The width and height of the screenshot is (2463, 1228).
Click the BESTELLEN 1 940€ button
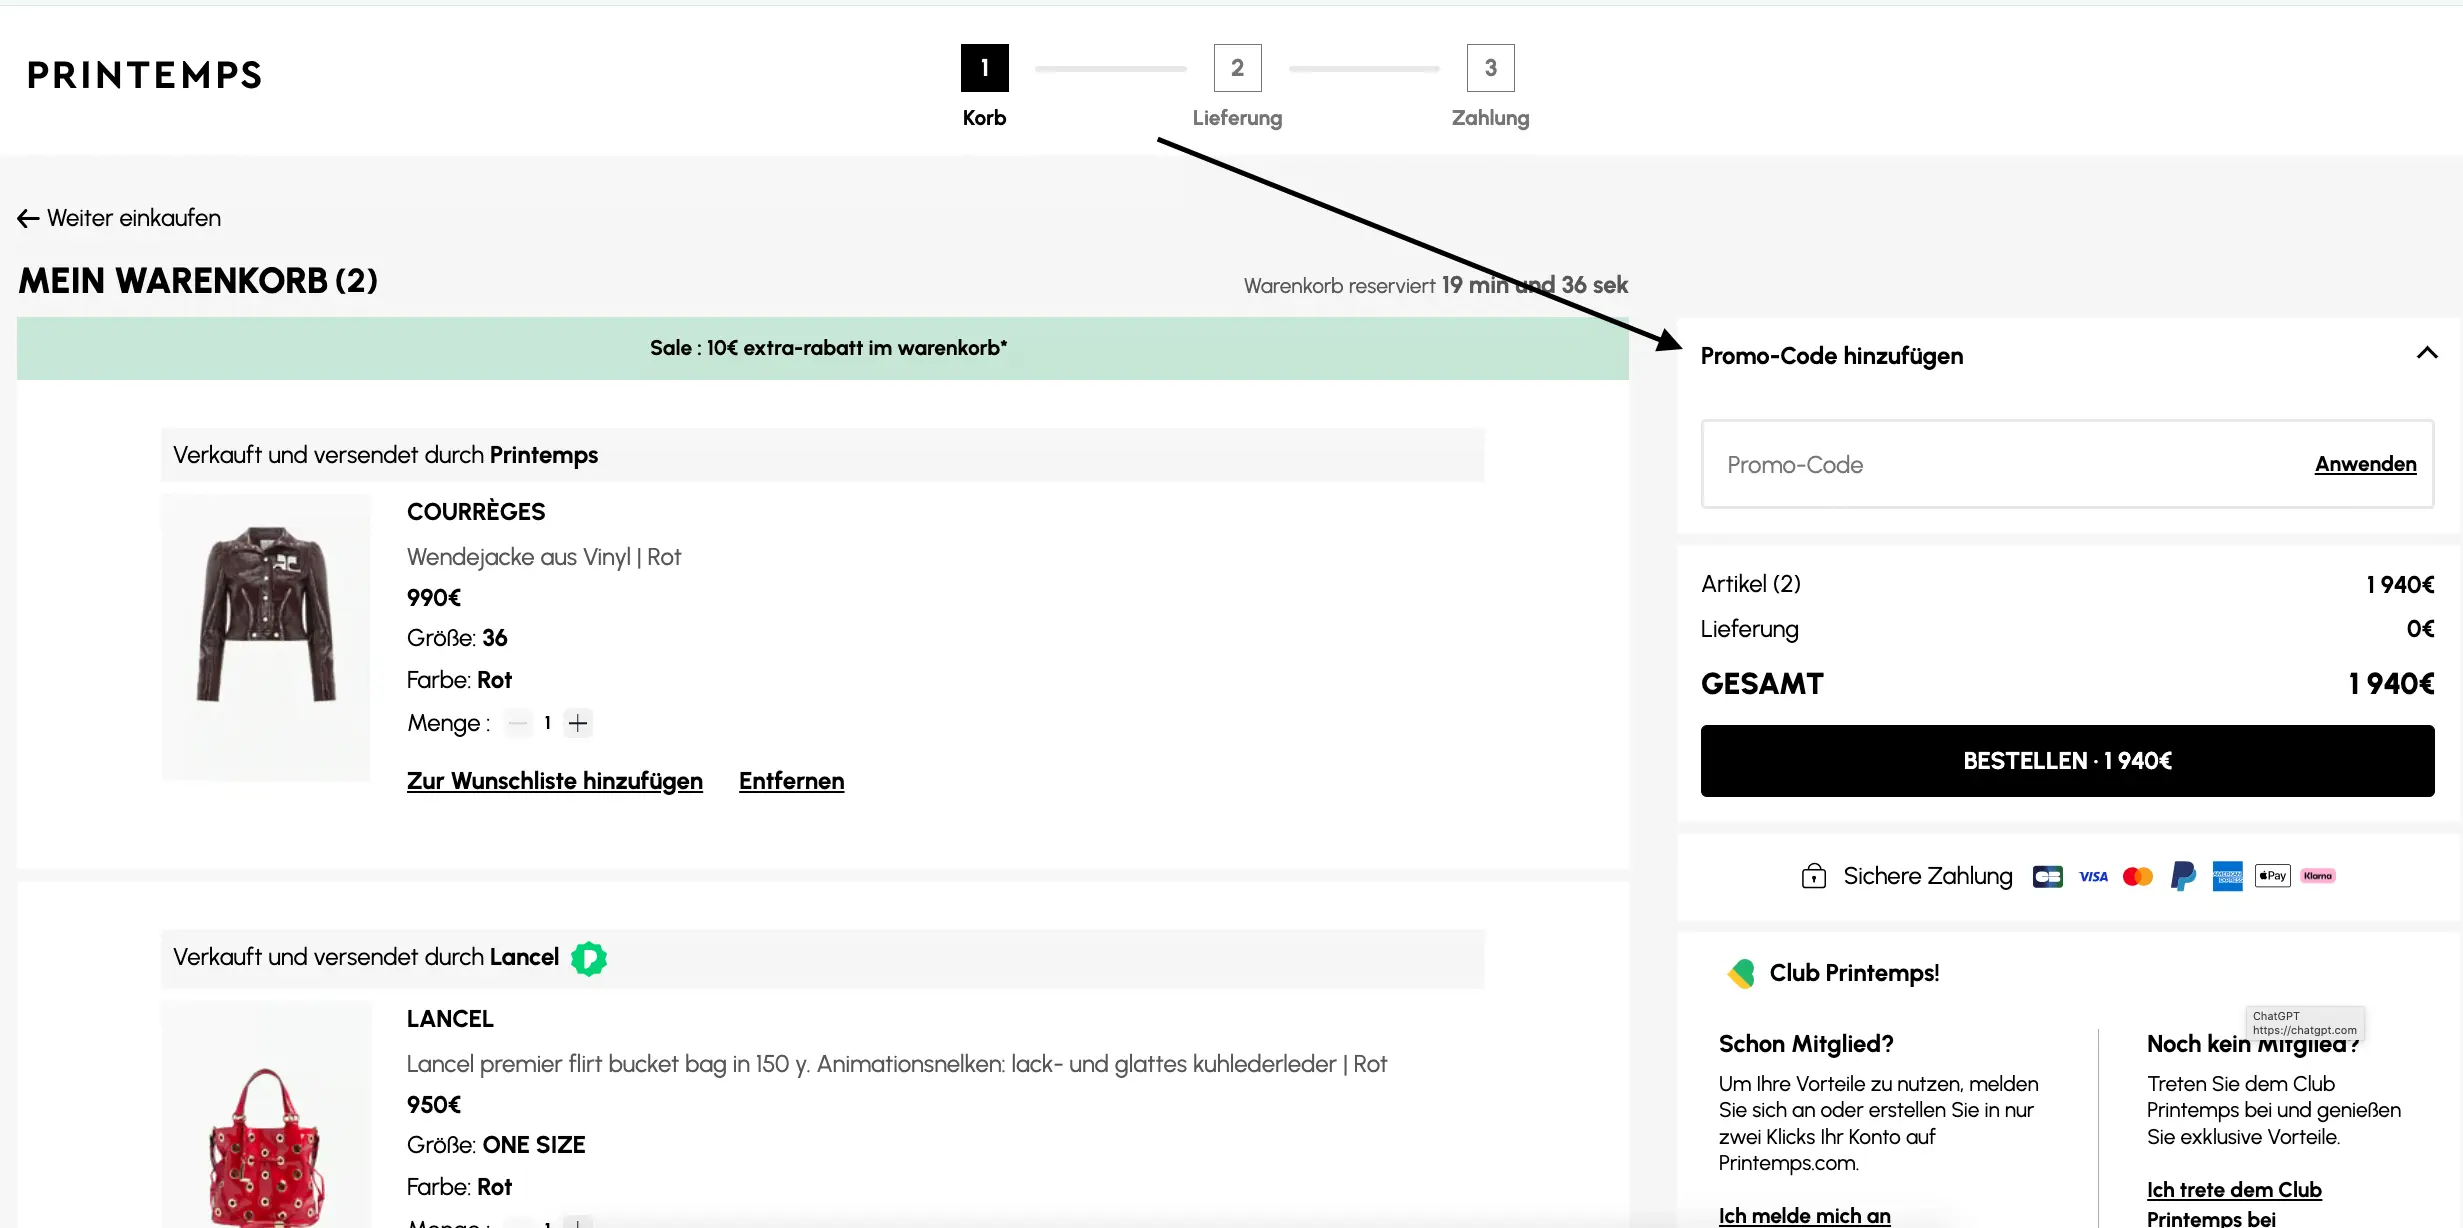click(2067, 761)
